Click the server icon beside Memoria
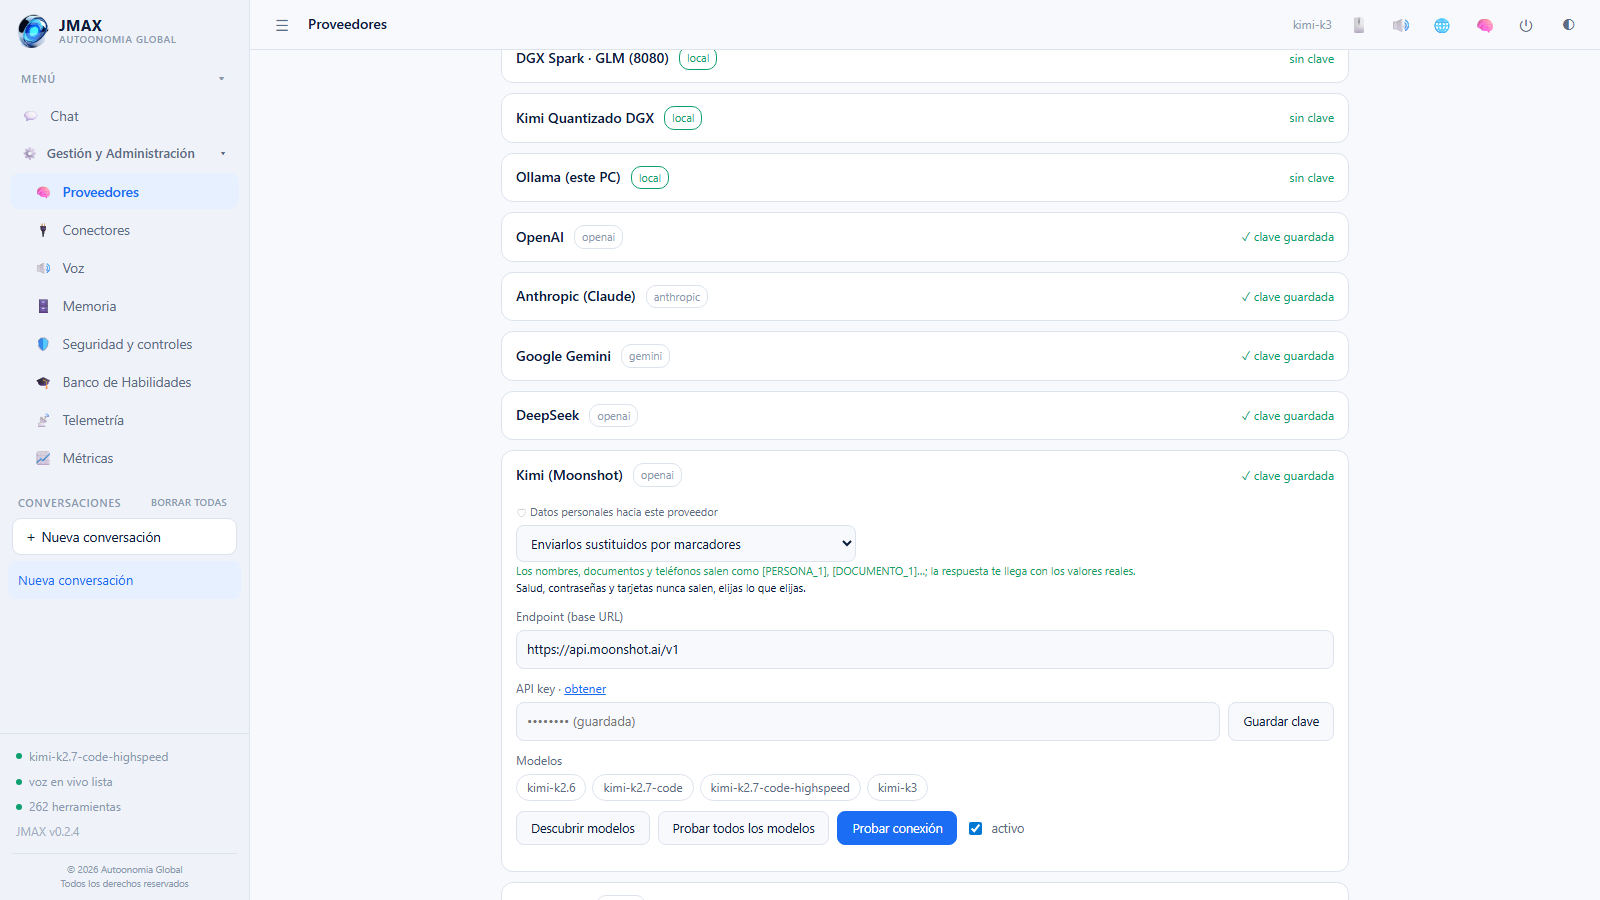Screen dimensions: 1600x900 (x=43, y=306)
